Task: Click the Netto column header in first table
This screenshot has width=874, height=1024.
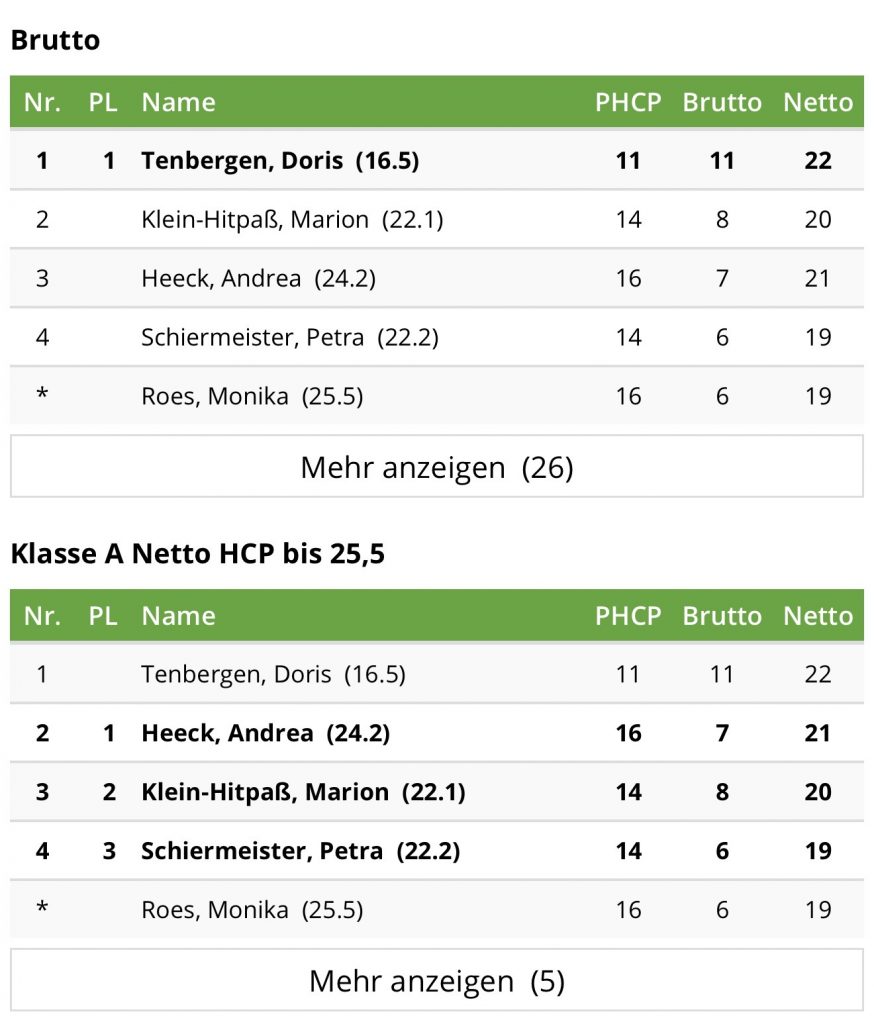Action: (x=818, y=103)
